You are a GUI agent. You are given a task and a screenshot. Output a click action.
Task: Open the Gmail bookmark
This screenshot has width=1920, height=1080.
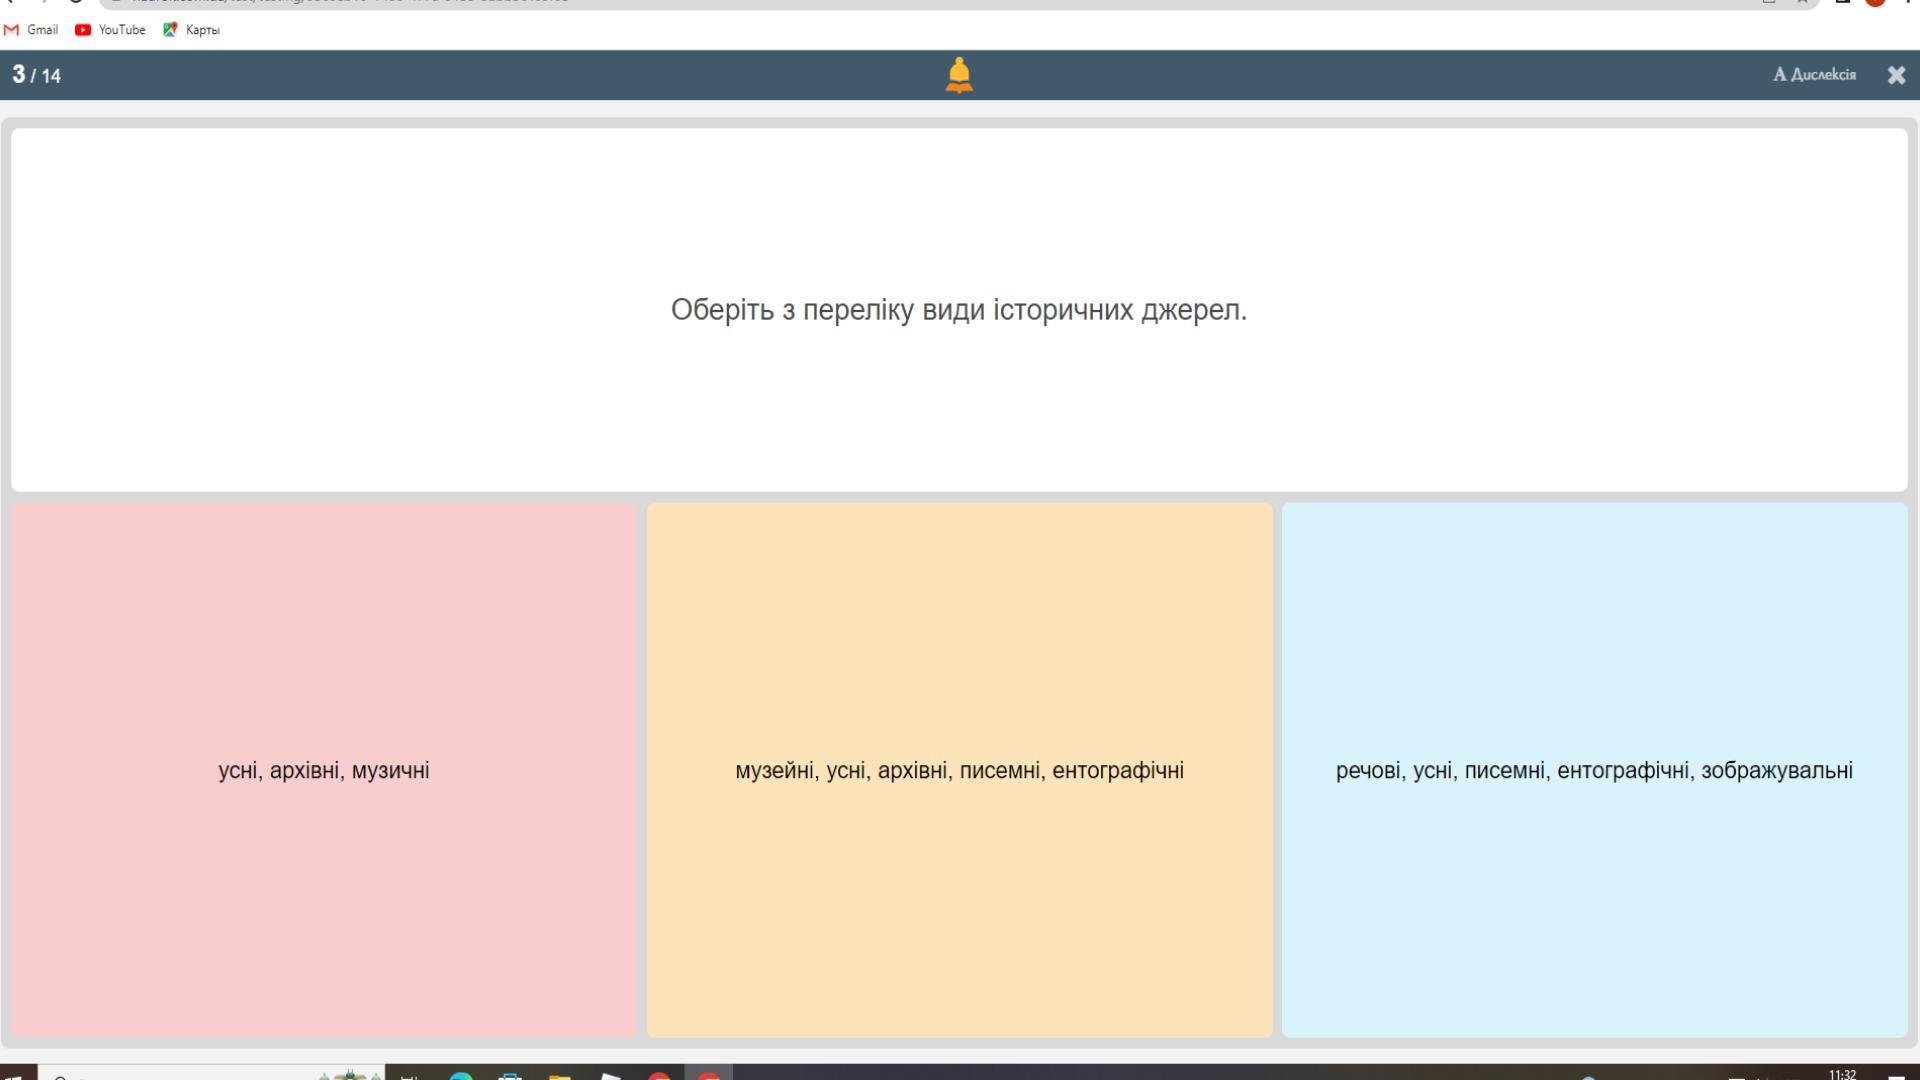pyautogui.click(x=31, y=30)
